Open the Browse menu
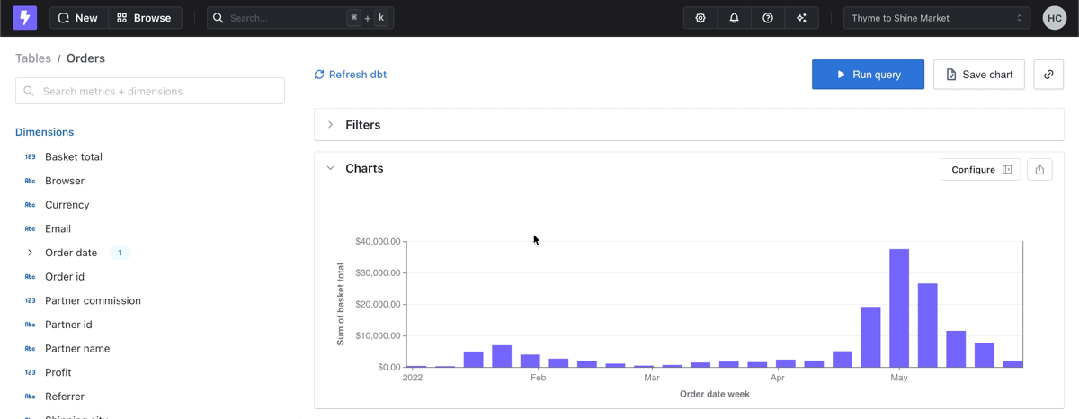Image resolution: width=1079 pixels, height=419 pixels. [143, 18]
